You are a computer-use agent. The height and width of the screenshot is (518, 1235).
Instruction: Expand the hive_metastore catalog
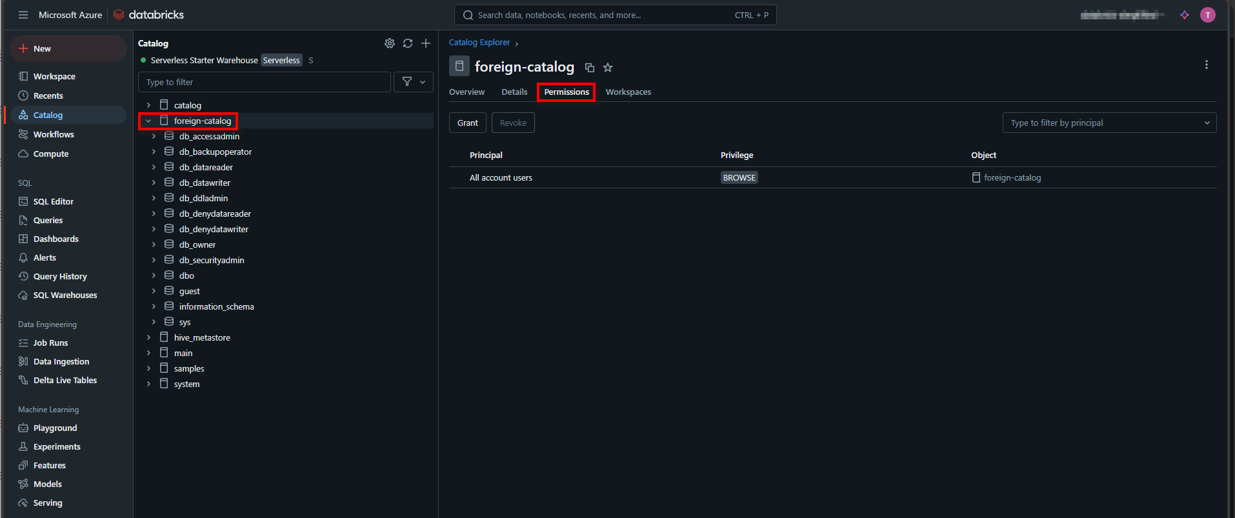(149, 338)
